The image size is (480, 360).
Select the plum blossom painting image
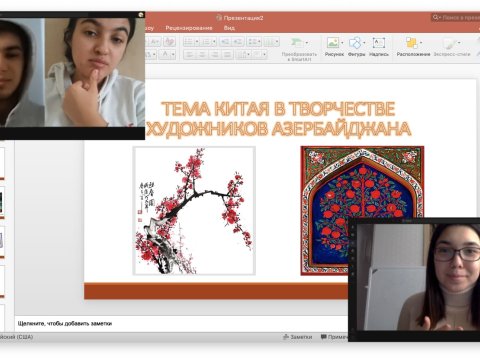pyautogui.click(x=194, y=211)
